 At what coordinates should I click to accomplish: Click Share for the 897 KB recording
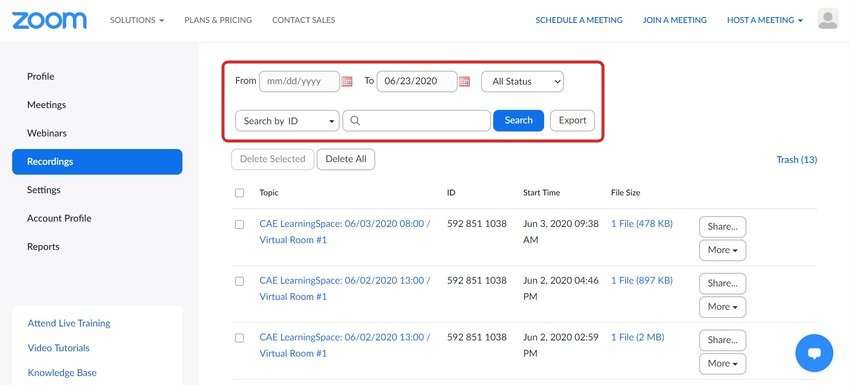(722, 284)
